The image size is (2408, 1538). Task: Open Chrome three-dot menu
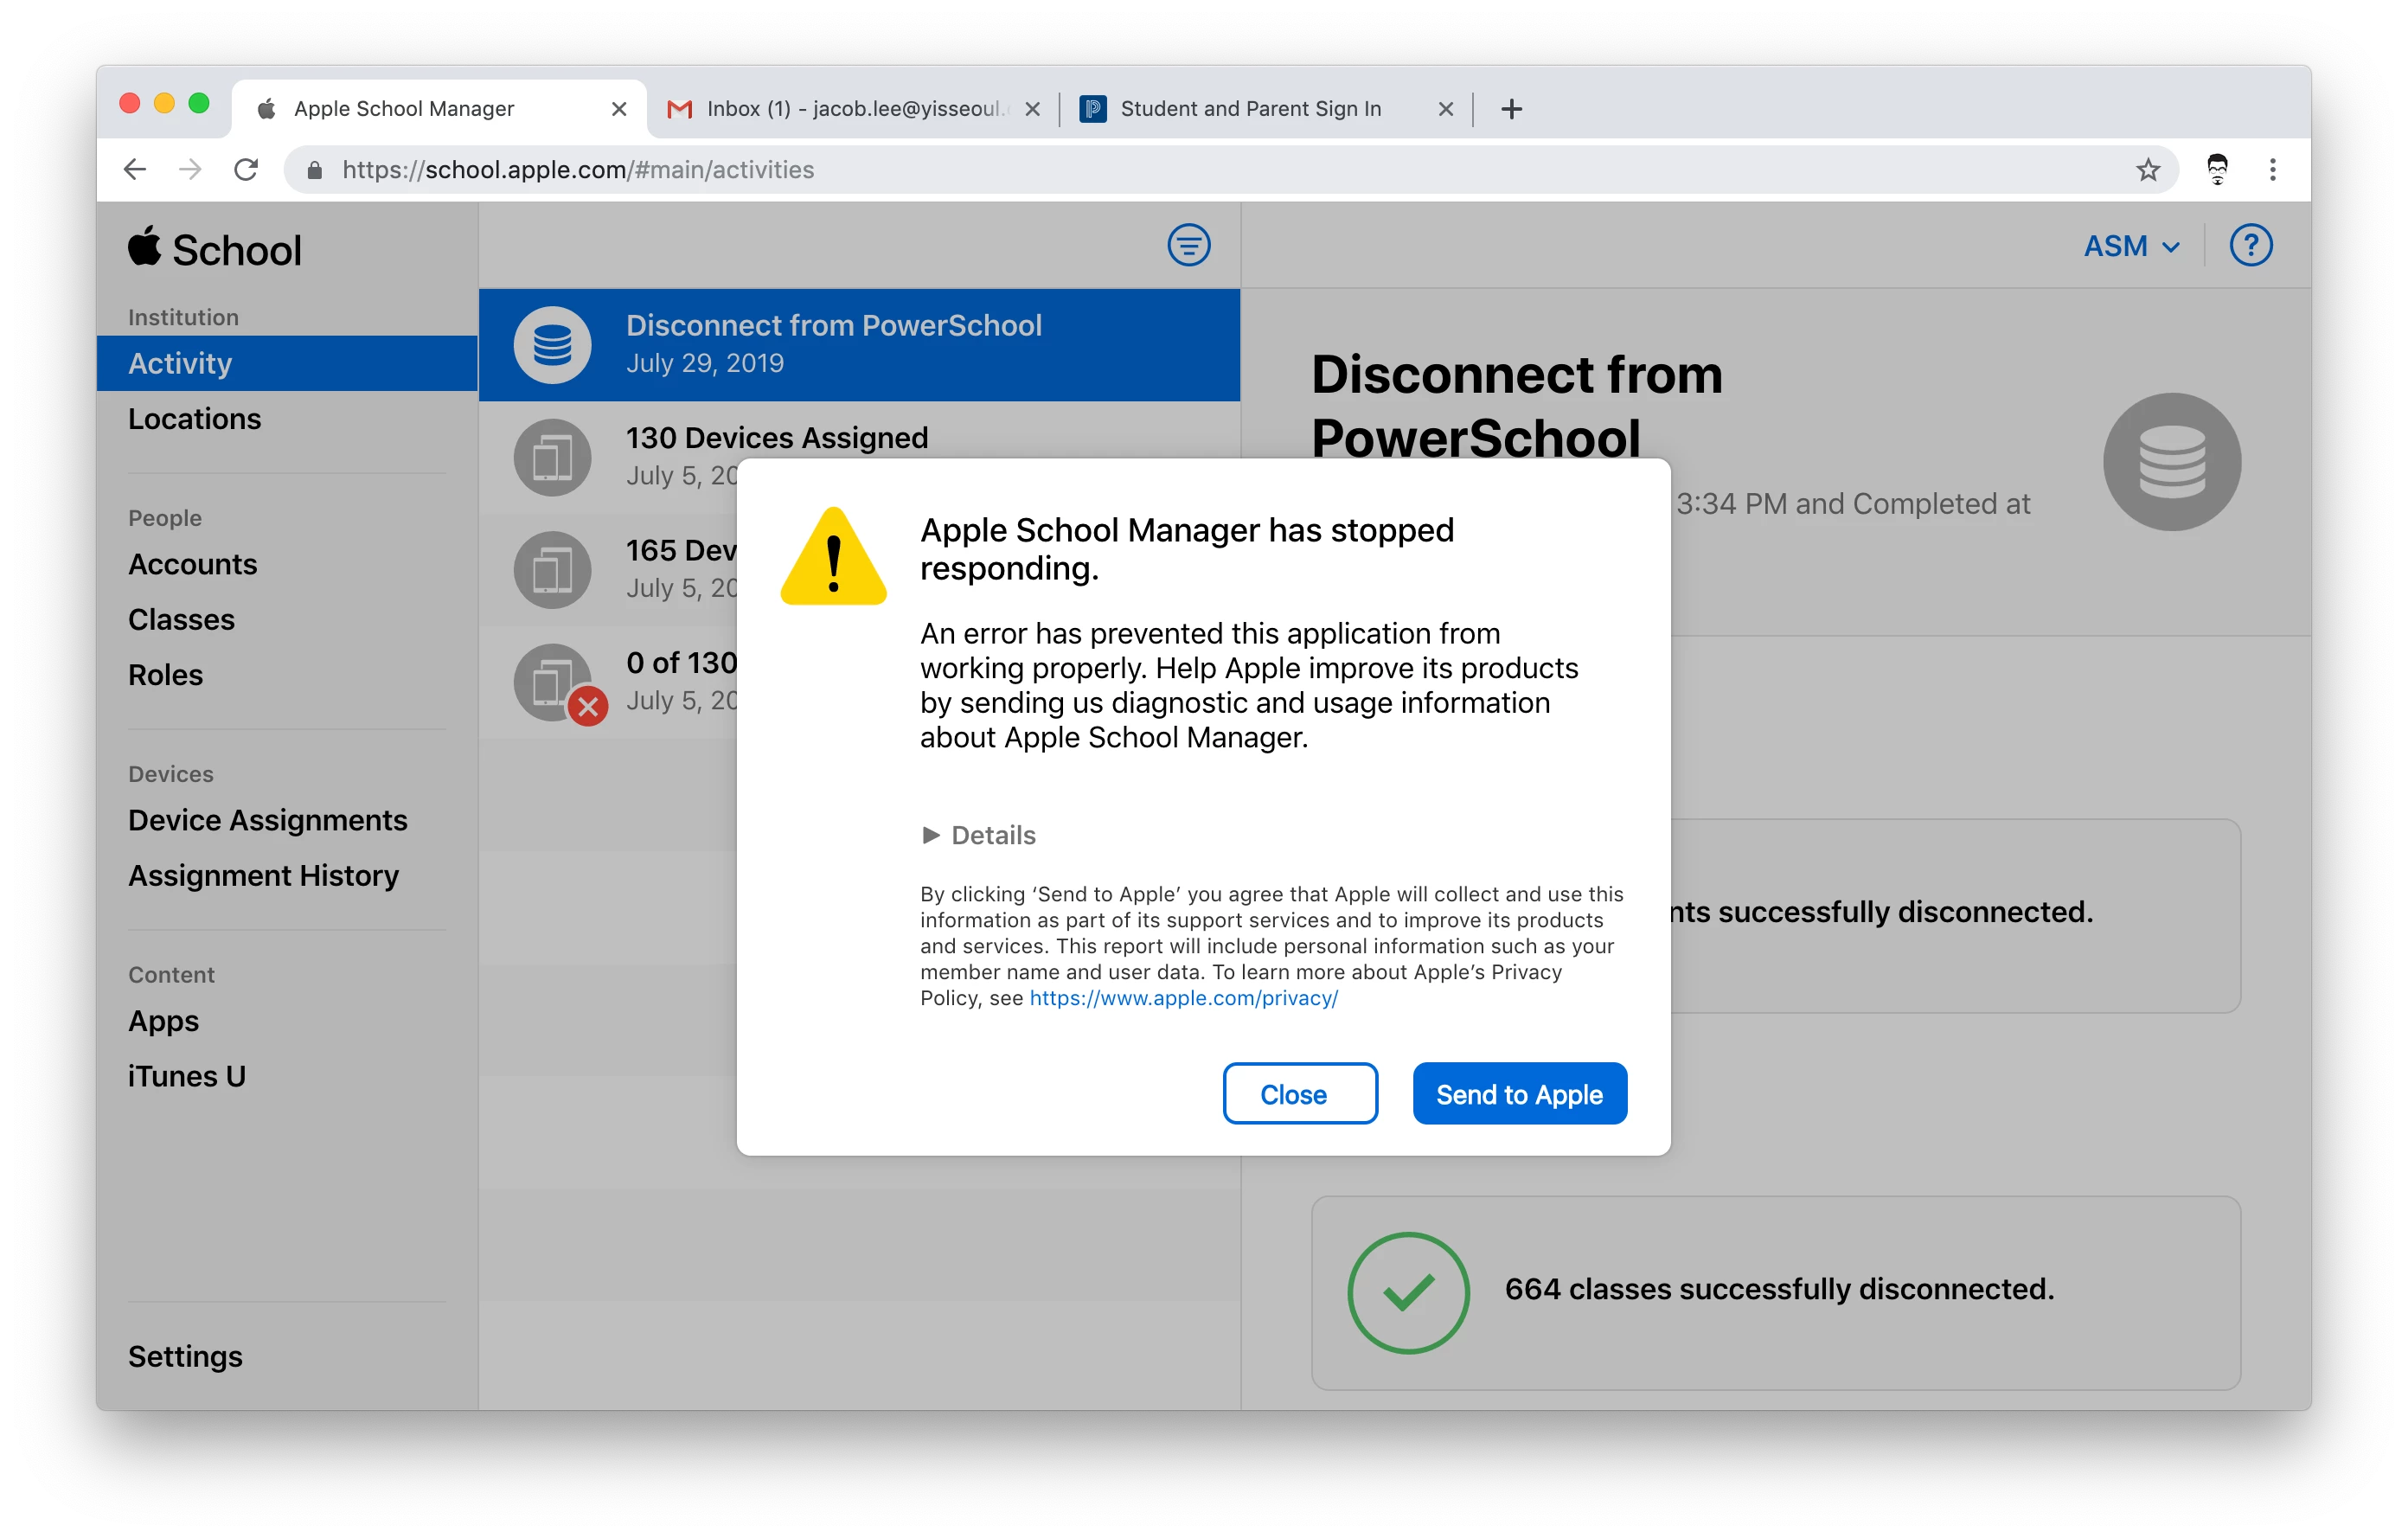pos(2272,170)
